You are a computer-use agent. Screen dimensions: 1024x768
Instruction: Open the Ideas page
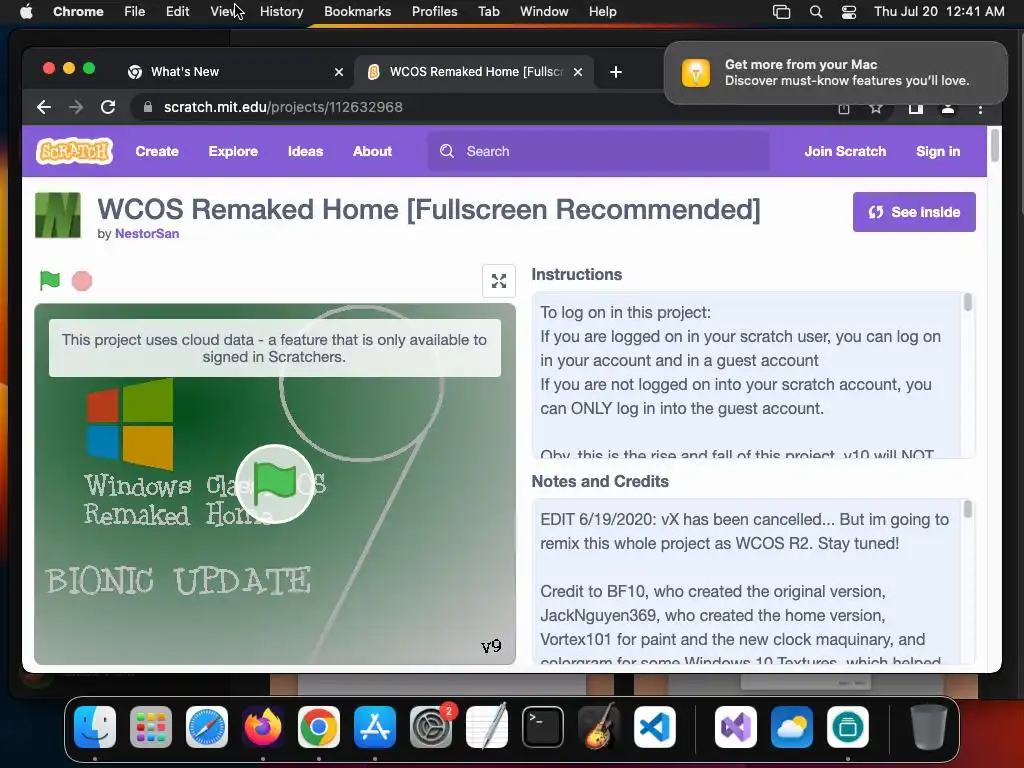305,151
